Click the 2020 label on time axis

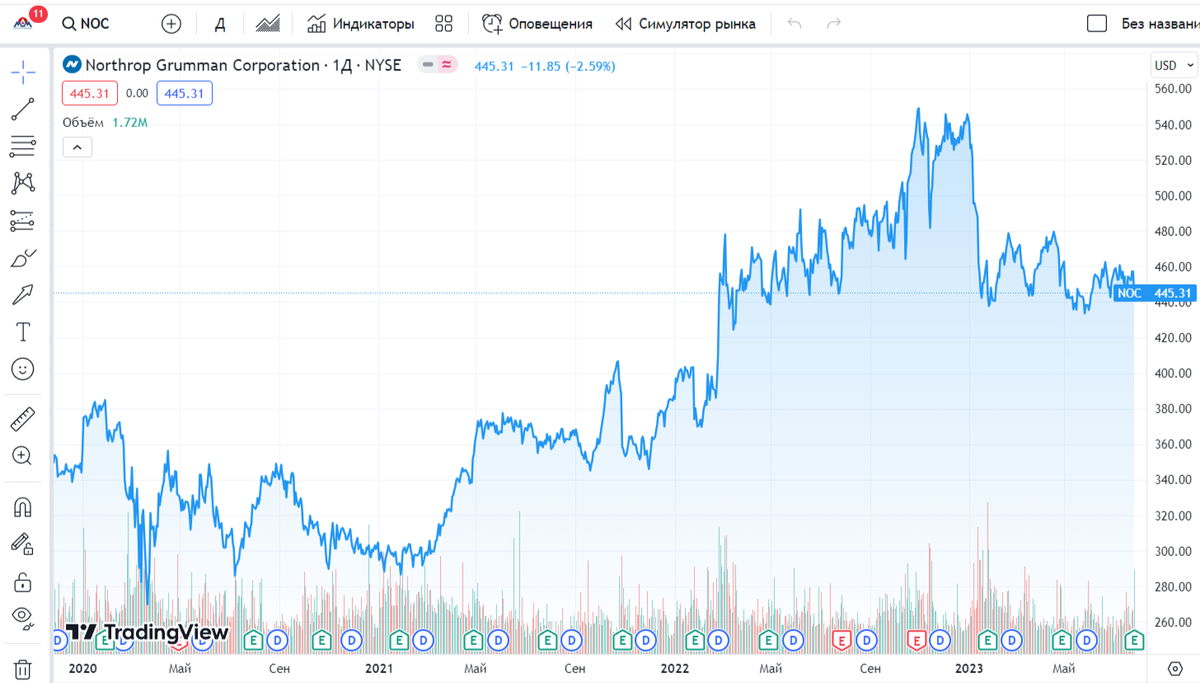click(83, 668)
